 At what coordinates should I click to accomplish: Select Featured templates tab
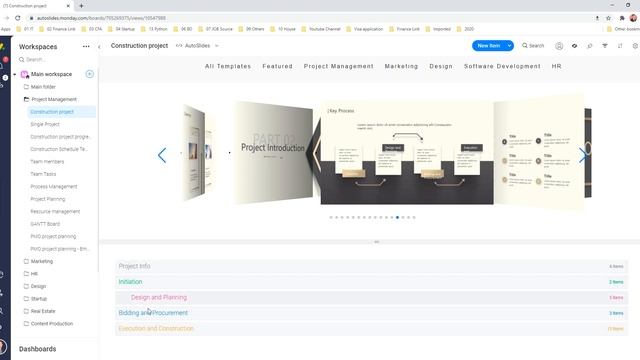tap(278, 66)
